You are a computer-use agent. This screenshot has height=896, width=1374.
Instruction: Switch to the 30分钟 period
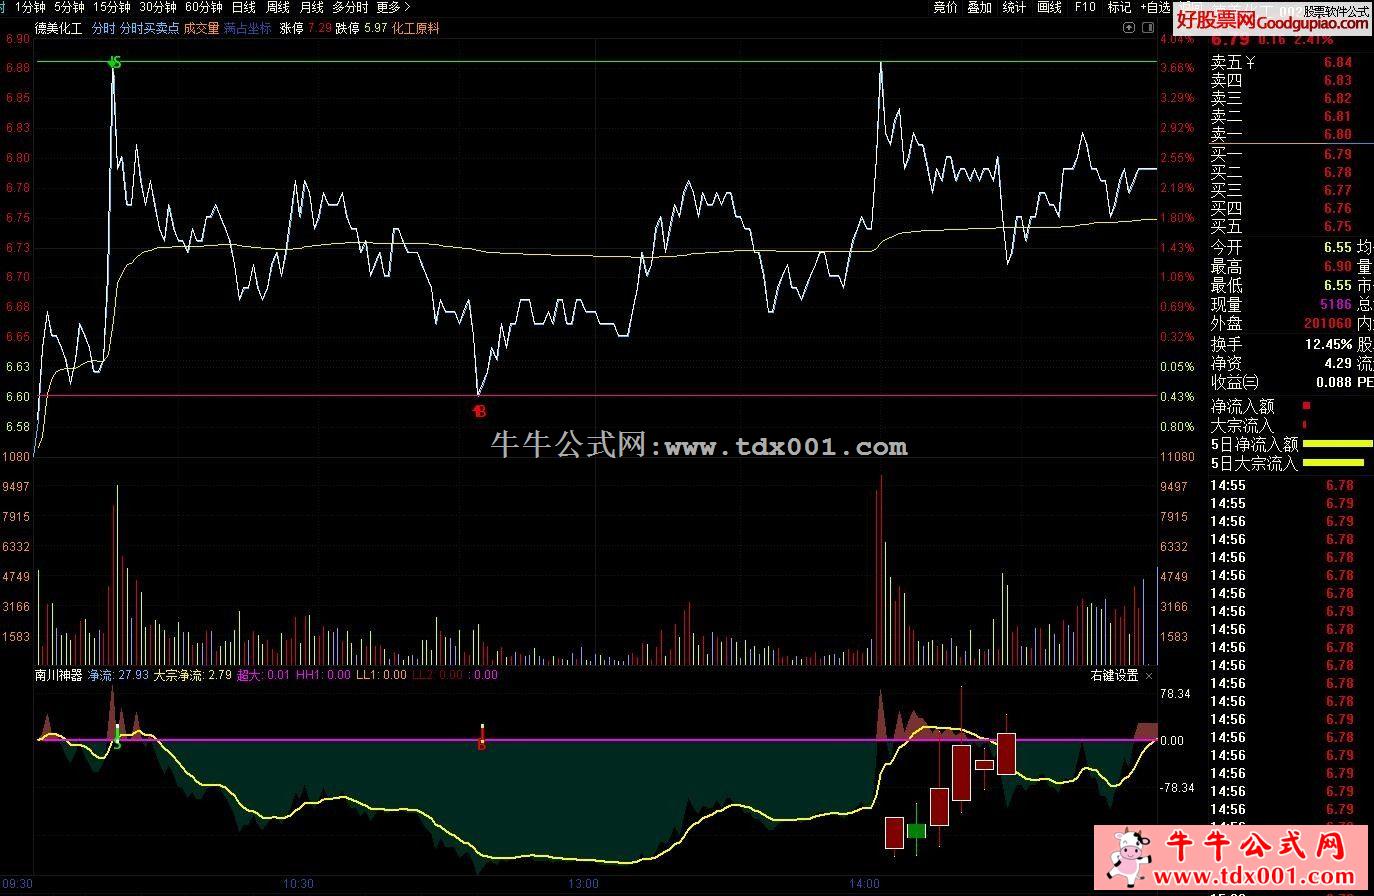[x=158, y=7]
